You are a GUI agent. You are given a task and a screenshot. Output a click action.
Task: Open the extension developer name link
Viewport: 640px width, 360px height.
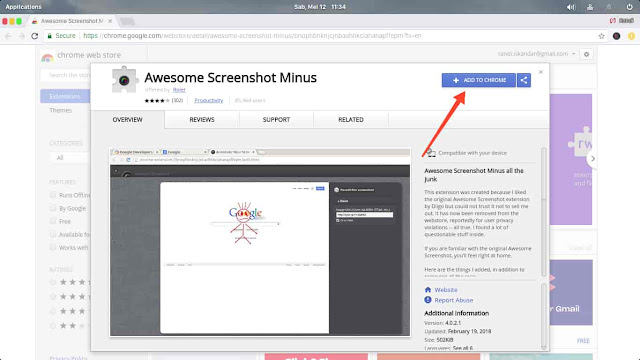point(179,90)
